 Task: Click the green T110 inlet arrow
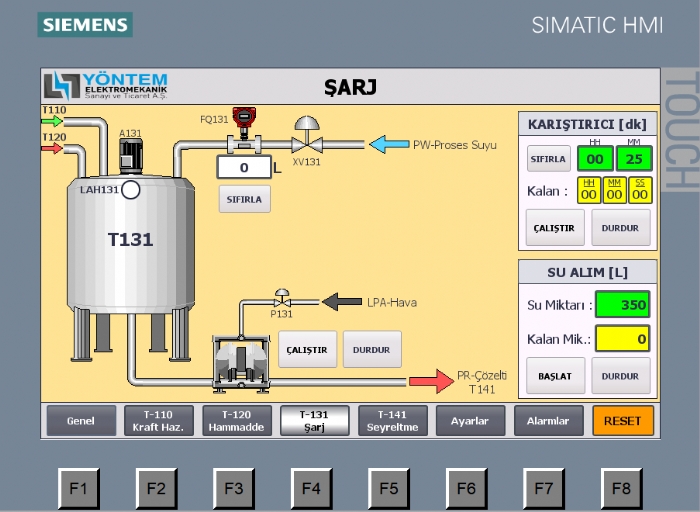click(52, 121)
